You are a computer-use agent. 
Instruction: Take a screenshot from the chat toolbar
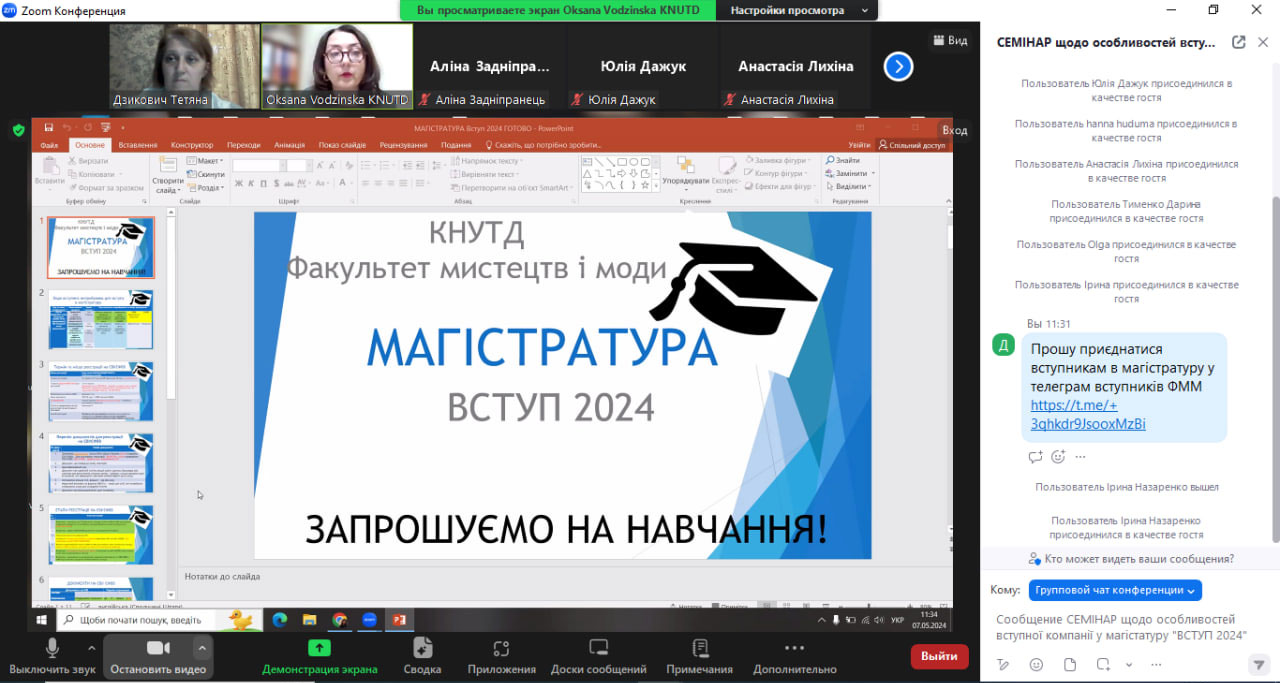click(1102, 664)
